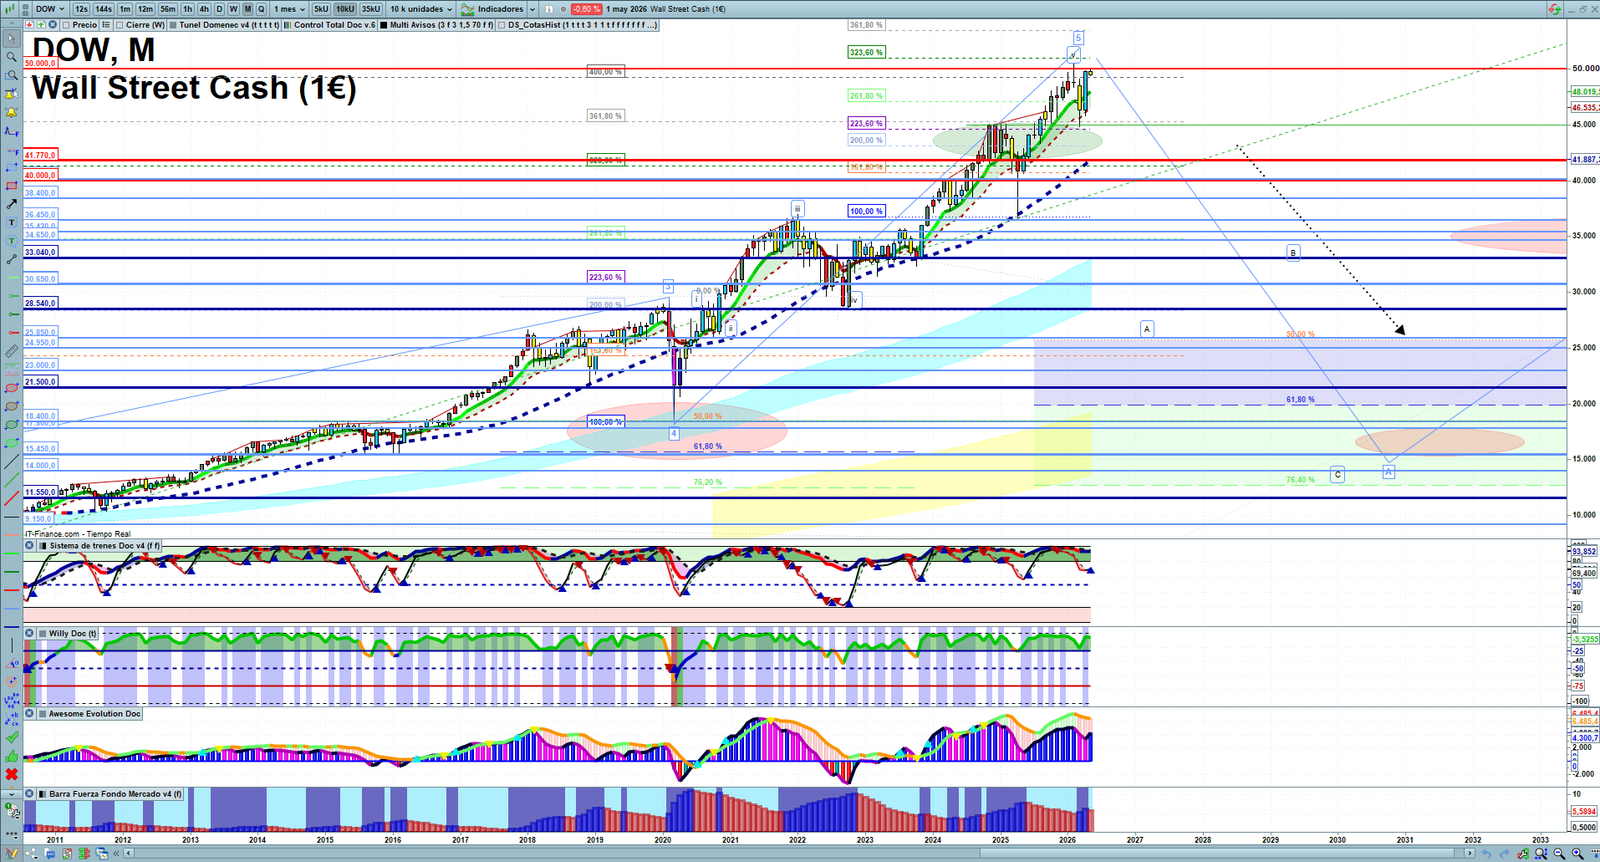Screen dimensions: 1600x862
Task: Click the 50.000,0 red price level label
Action: pyautogui.click(x=41, y=63)
